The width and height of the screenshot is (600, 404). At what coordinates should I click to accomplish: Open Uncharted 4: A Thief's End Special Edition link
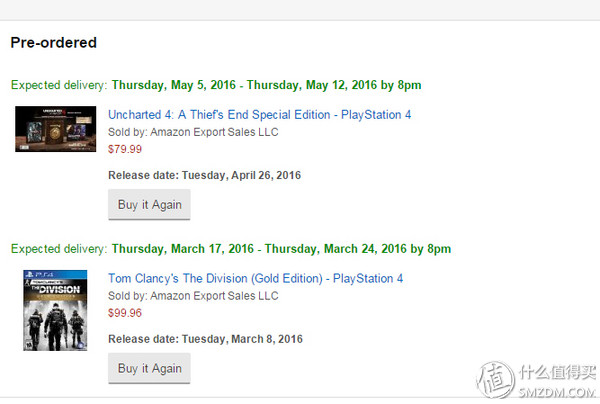click(x=259, y=115)
